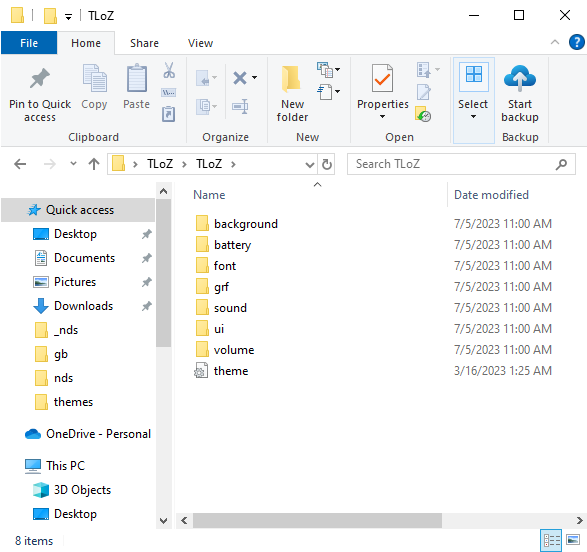Select the background folder
Image resolution: width=587 pixels, height=552 pixels.
coord(246,224)
